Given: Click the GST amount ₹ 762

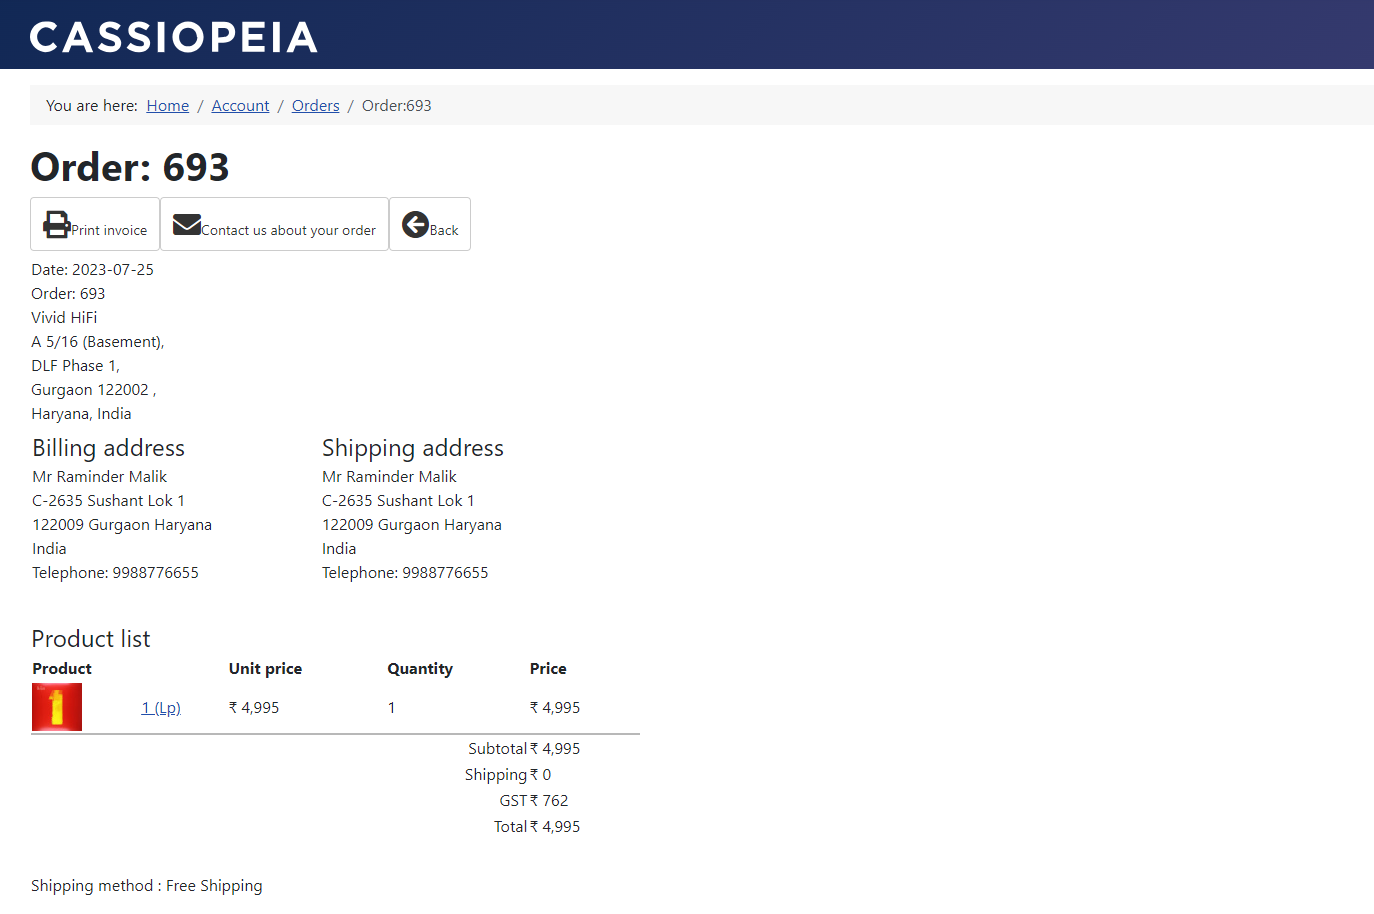Looking at the screenshot, I should point(549,801).
